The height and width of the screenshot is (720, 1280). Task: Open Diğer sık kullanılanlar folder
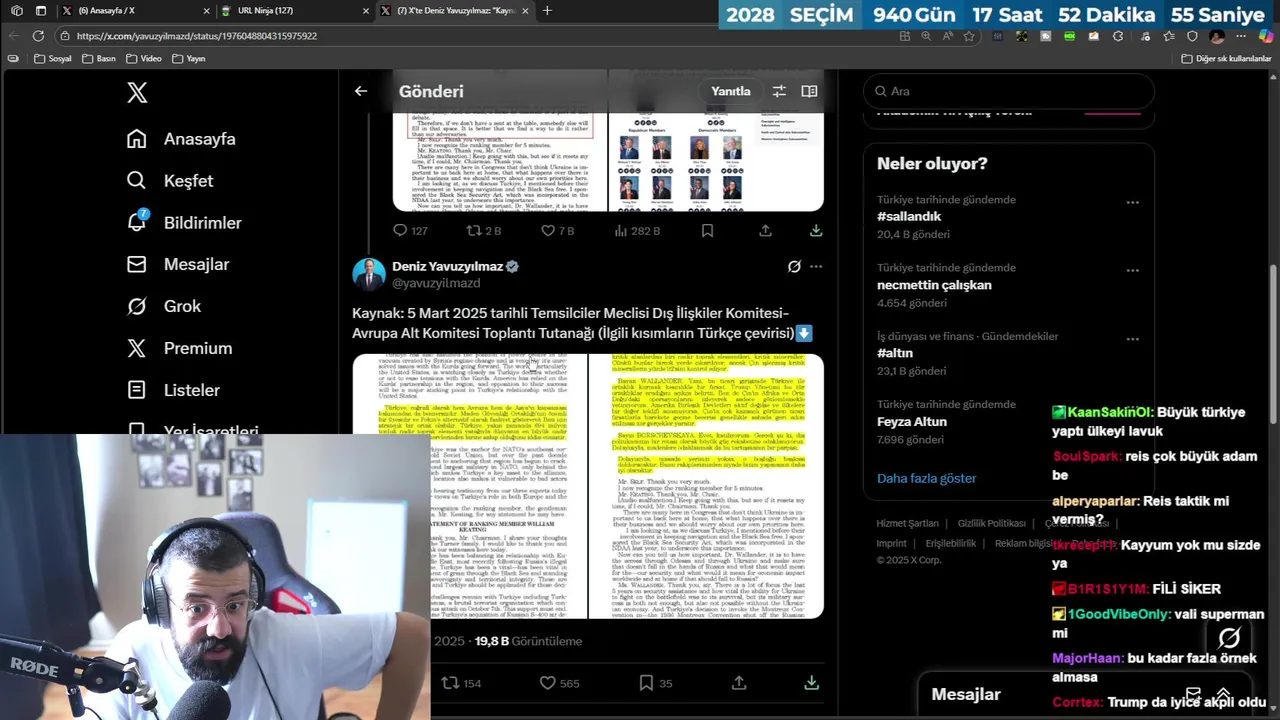pyautogui.click(x=1226, y=59)
